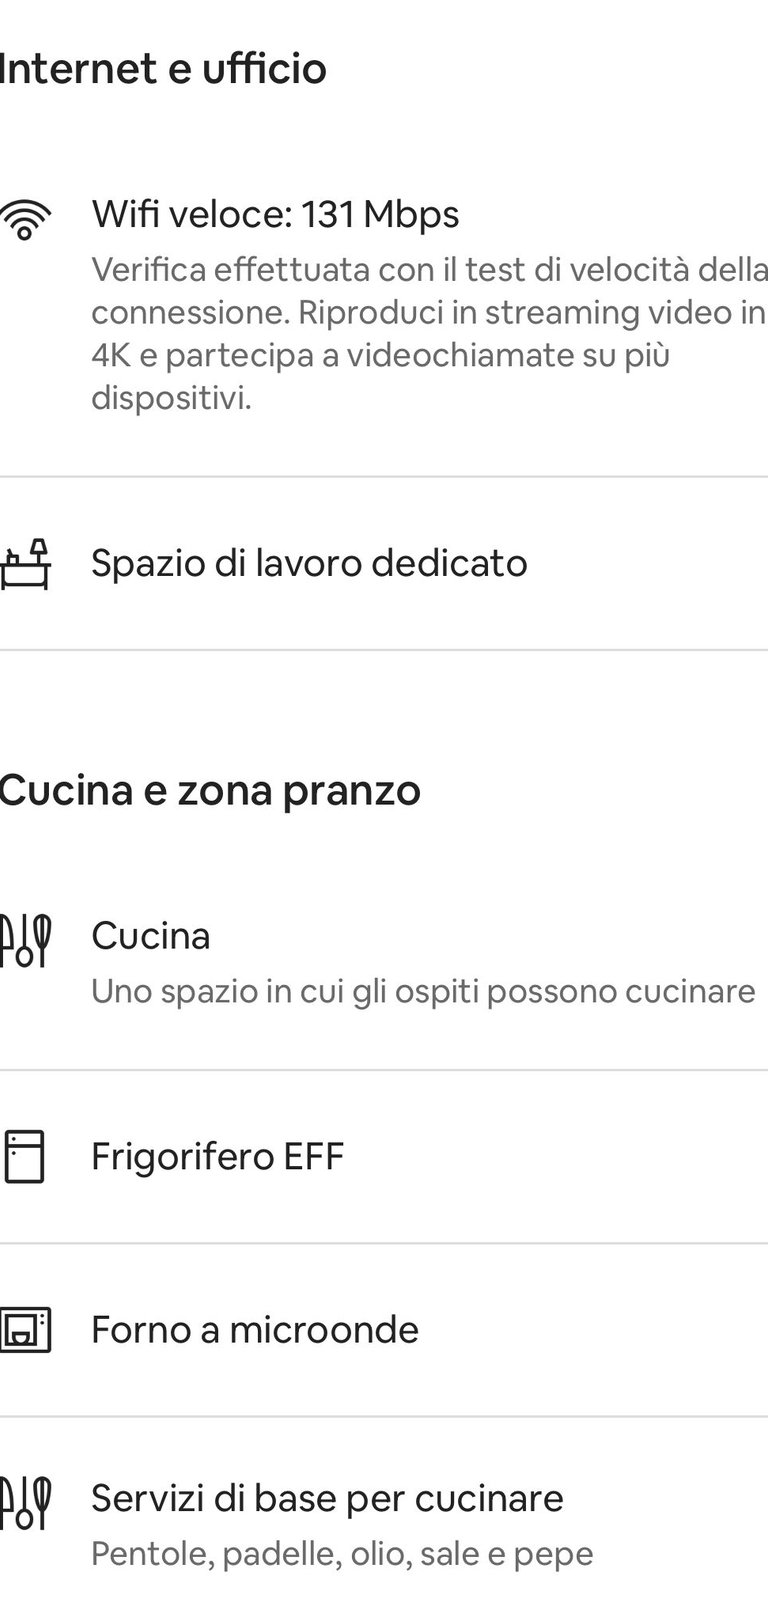
Task: Tap 'Pentole, padelle, olio, sale e pepe' description
Action: [x=342, y=1554]
